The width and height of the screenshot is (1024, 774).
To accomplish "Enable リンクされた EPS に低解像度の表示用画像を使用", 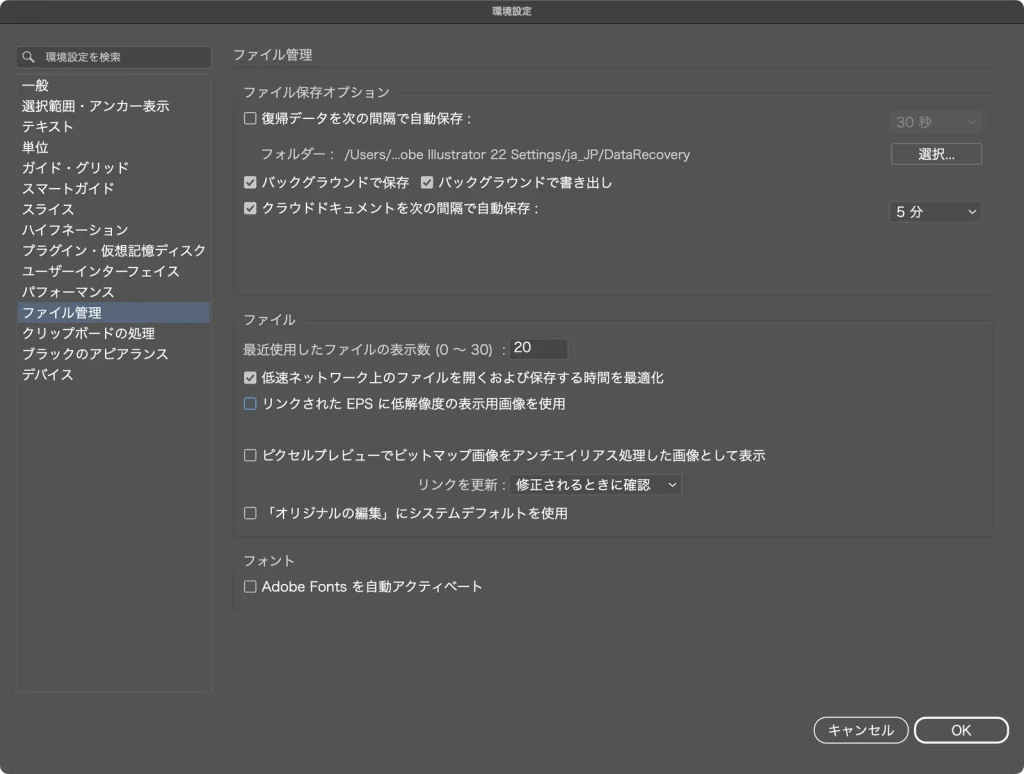I will (x=250, y=404).
